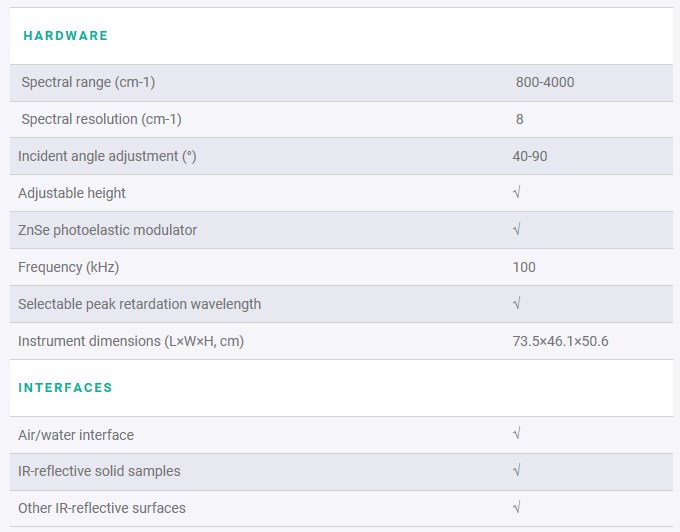Click the 800-4000 spectral range value

click(545, 82)
